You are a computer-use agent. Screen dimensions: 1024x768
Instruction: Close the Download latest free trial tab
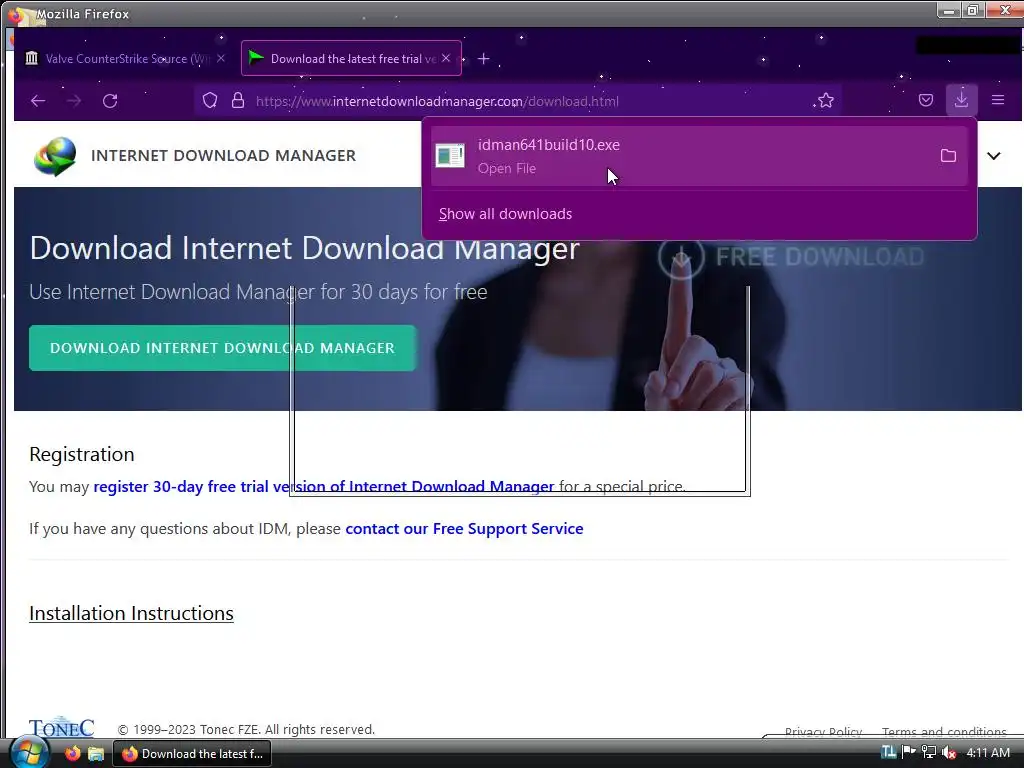pos(446,58)
